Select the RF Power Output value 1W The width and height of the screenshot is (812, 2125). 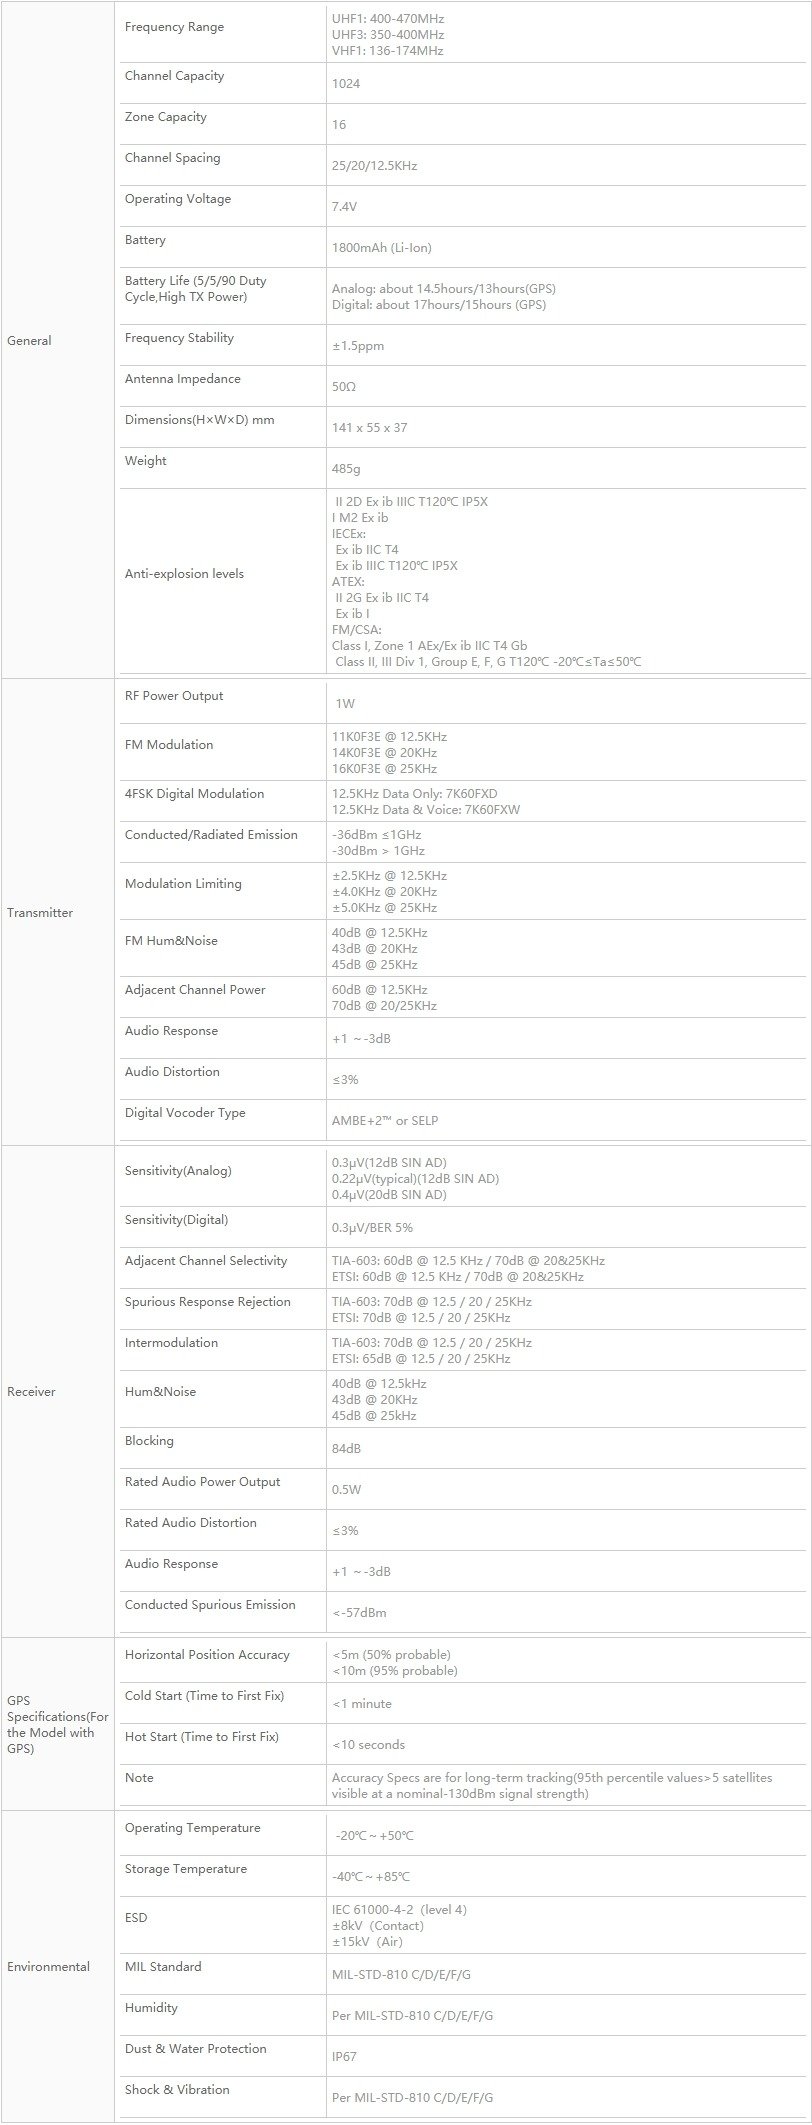[x=345, y=704]
